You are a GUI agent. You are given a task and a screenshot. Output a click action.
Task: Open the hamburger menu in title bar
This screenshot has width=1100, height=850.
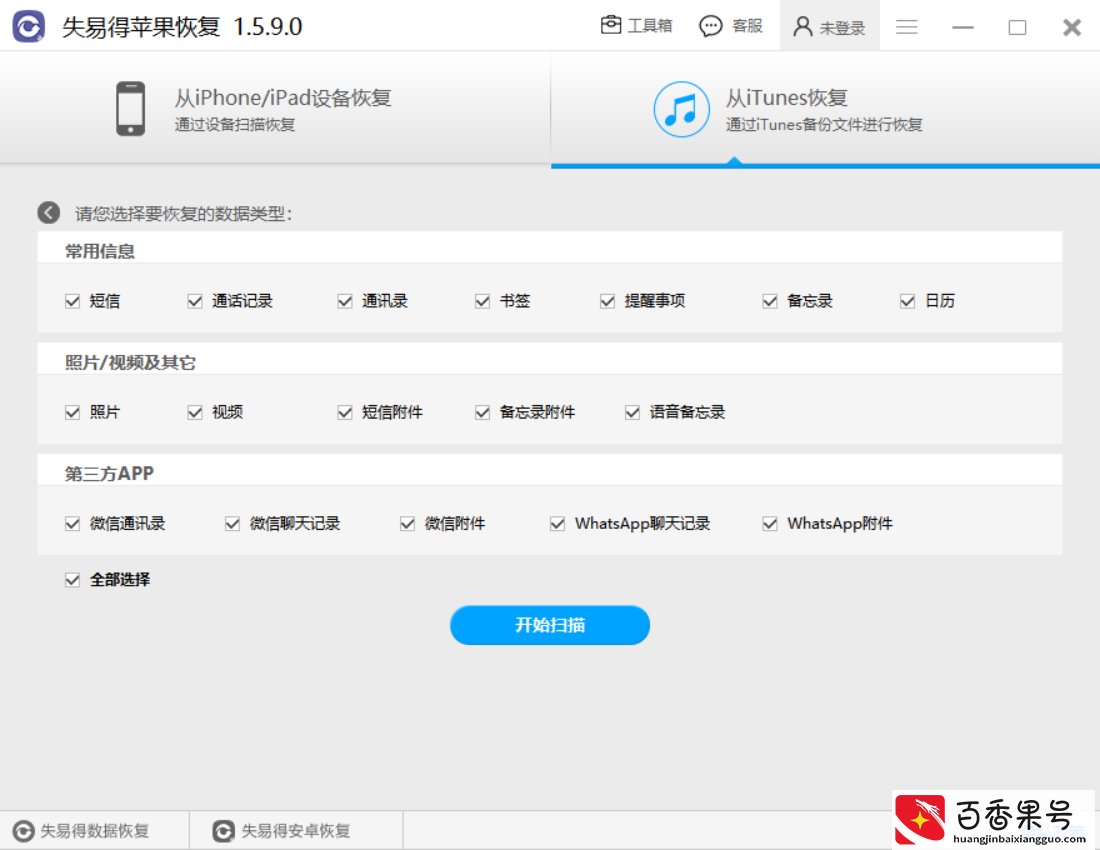click(906, 27)
